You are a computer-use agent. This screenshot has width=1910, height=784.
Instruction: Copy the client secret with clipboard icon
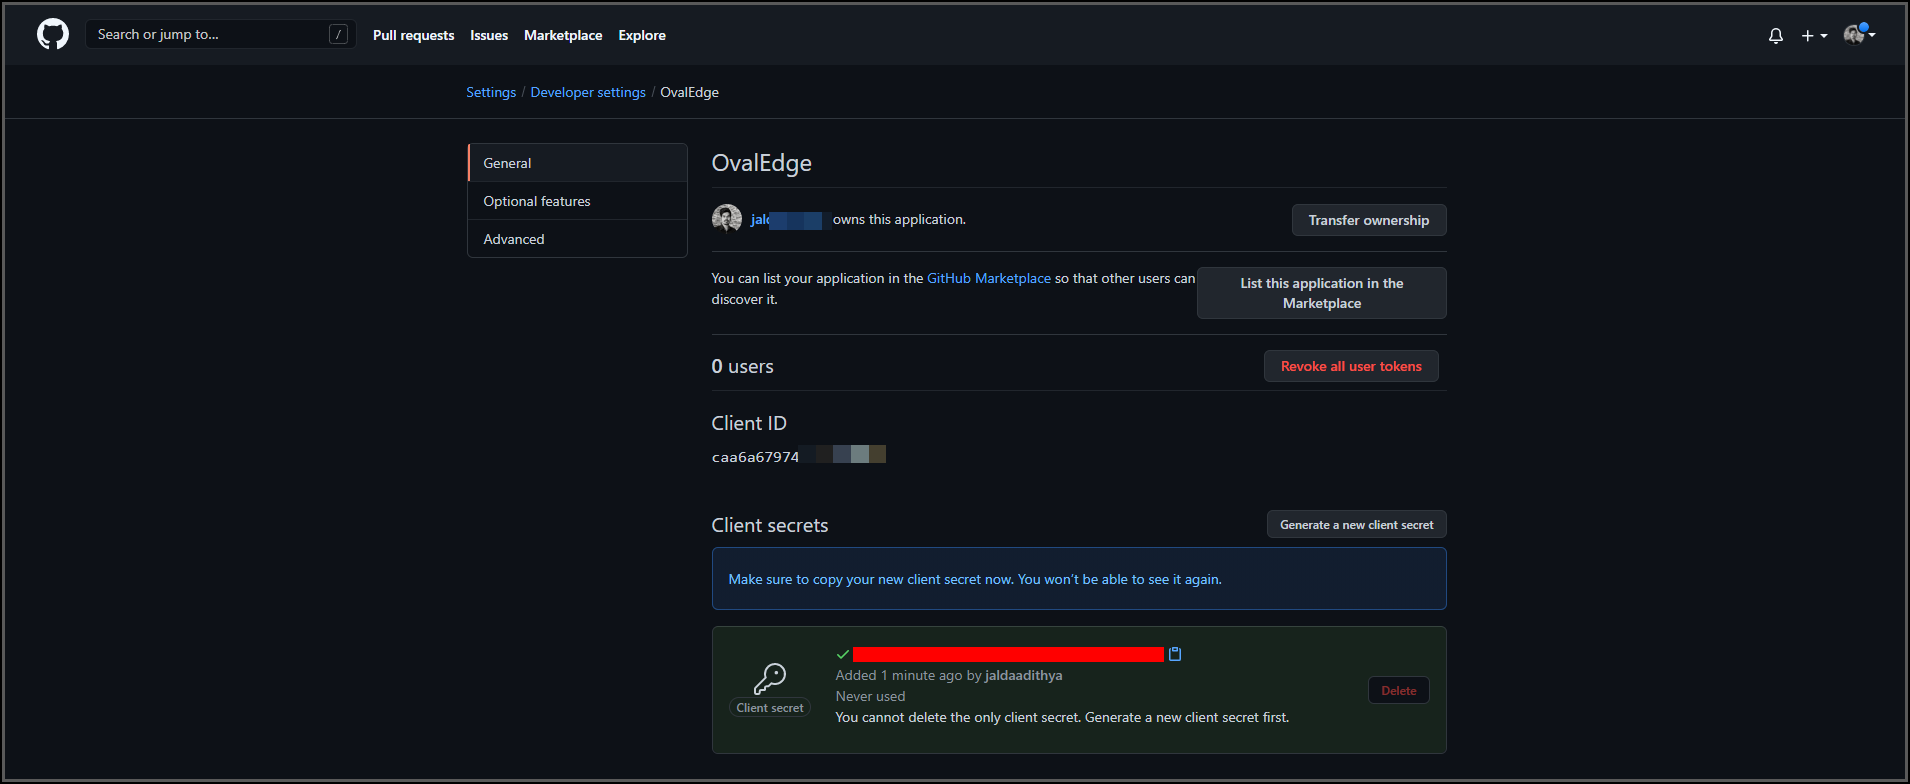pos(1175,654)
